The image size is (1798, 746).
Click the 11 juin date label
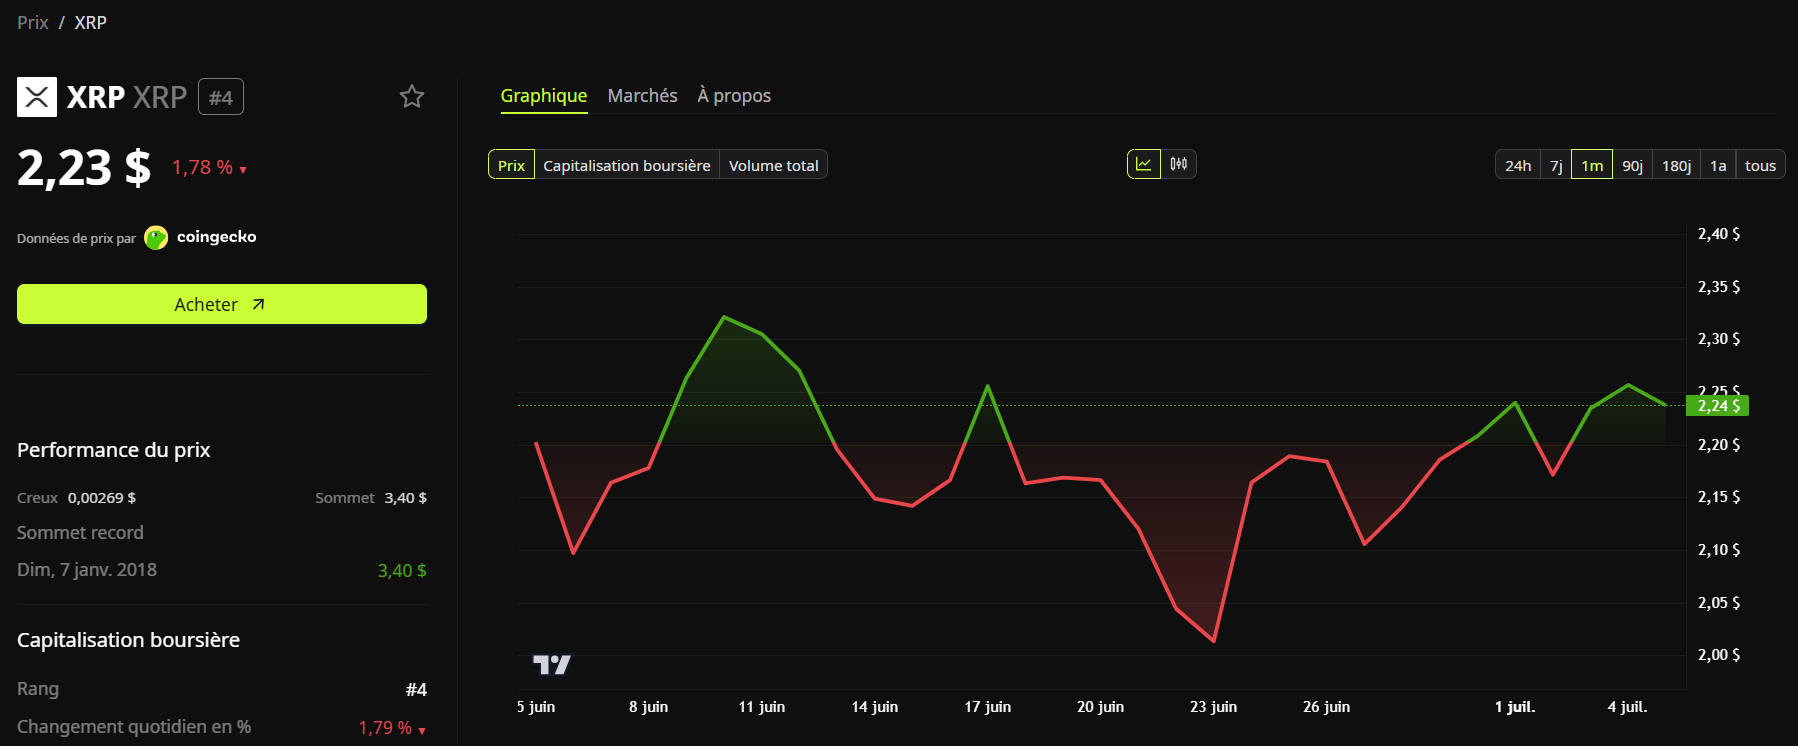762,707
